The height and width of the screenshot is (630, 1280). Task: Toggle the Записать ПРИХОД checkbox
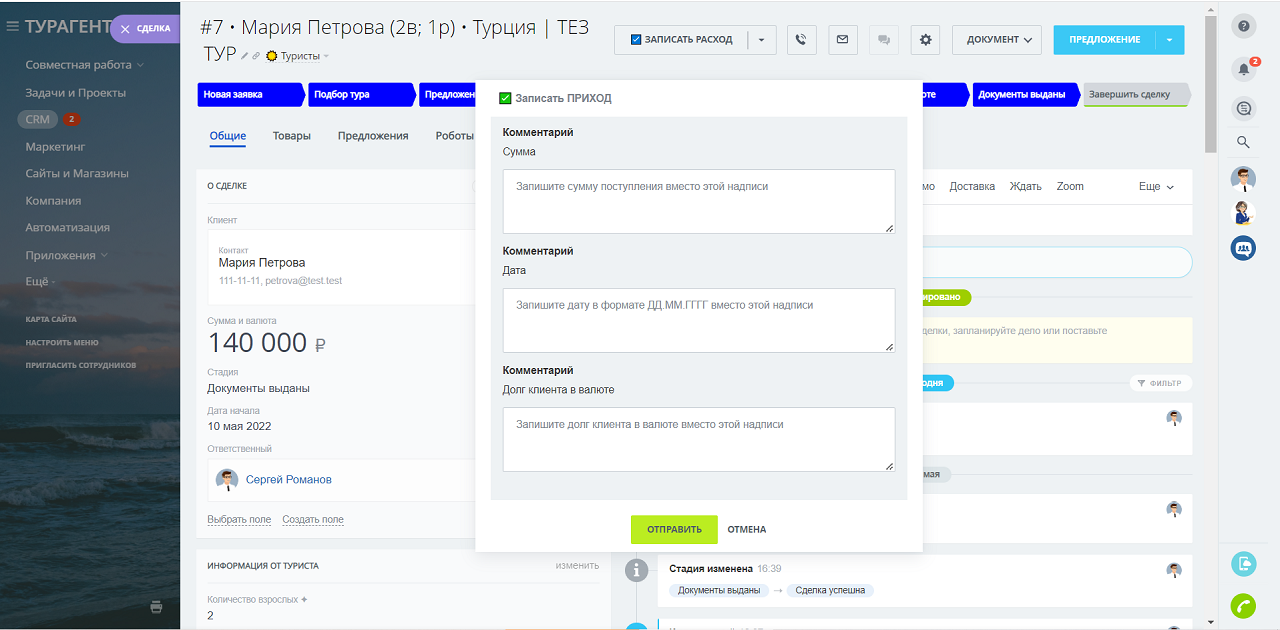pos(505,98)
